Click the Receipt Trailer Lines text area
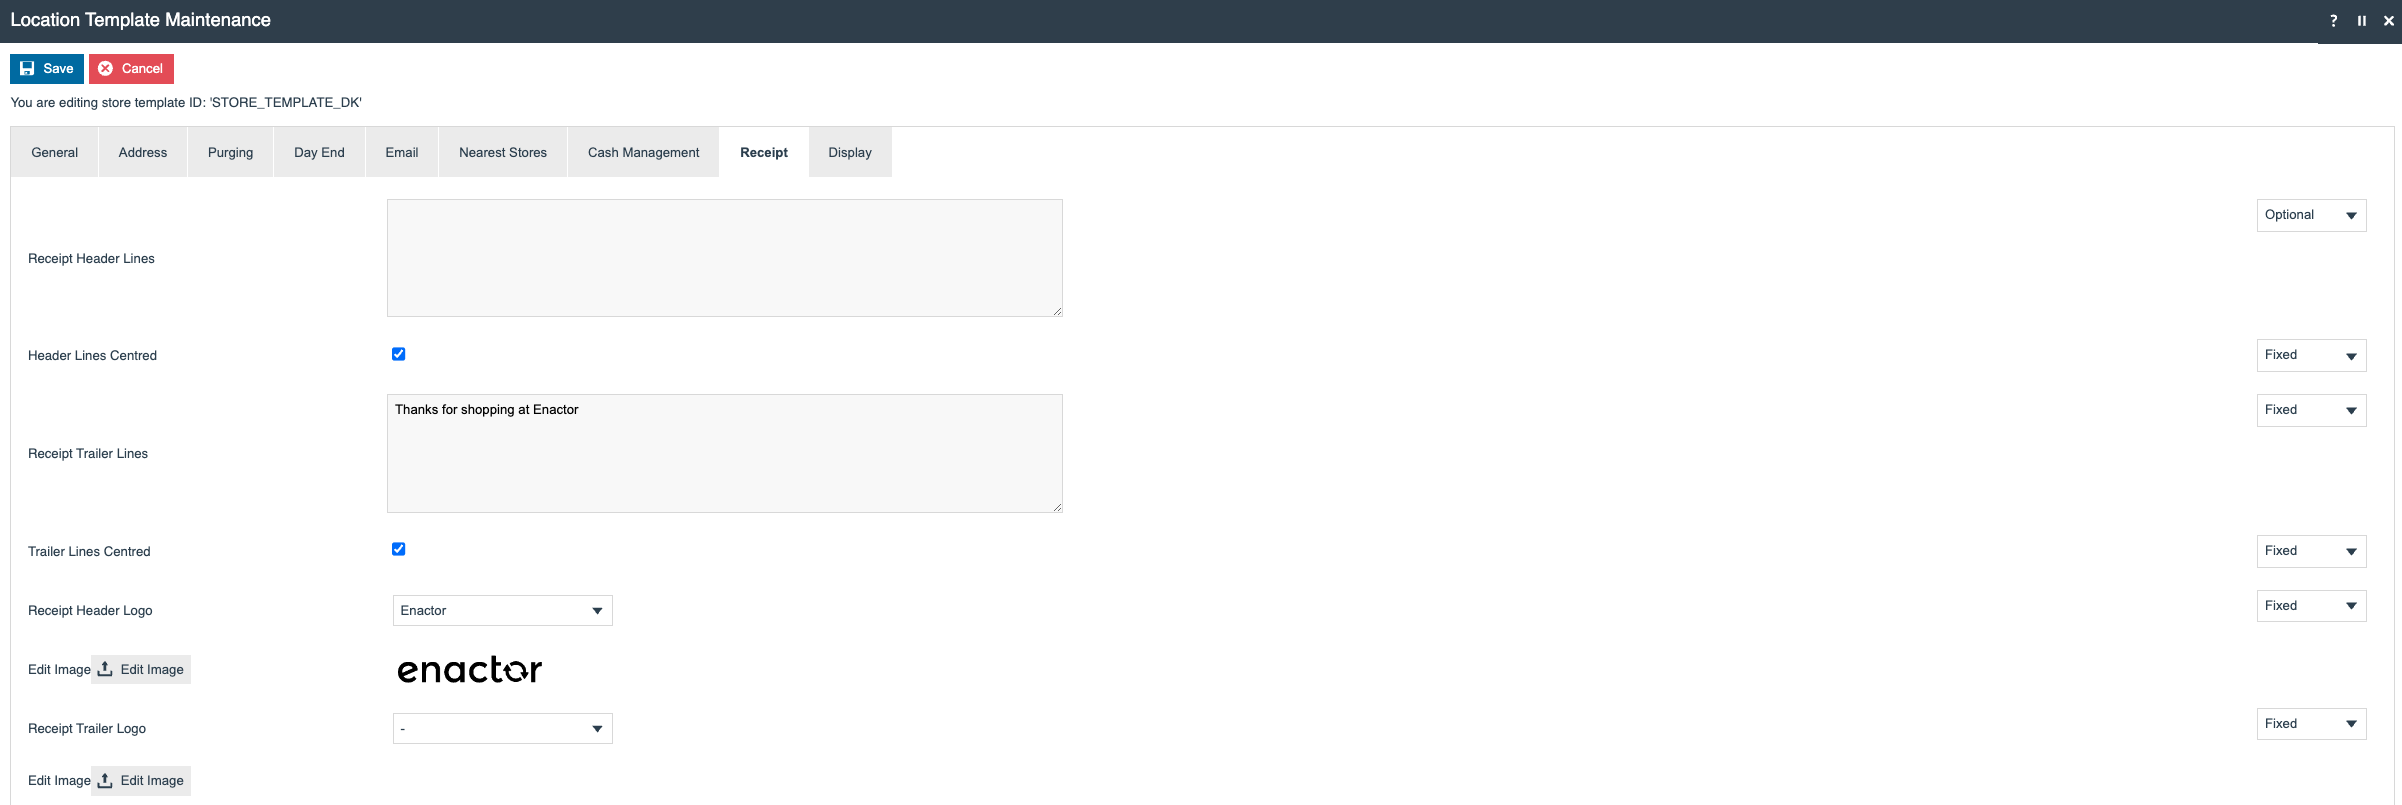Screen dimensions: 2402x805 pyautogui.click(x=725, y=453)
